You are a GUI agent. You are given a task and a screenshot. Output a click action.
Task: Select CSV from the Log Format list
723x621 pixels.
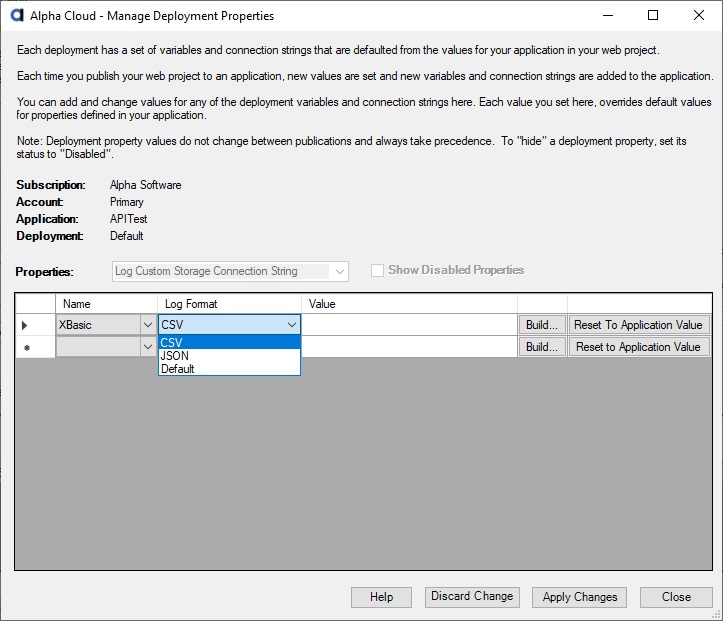coord(229,343)
